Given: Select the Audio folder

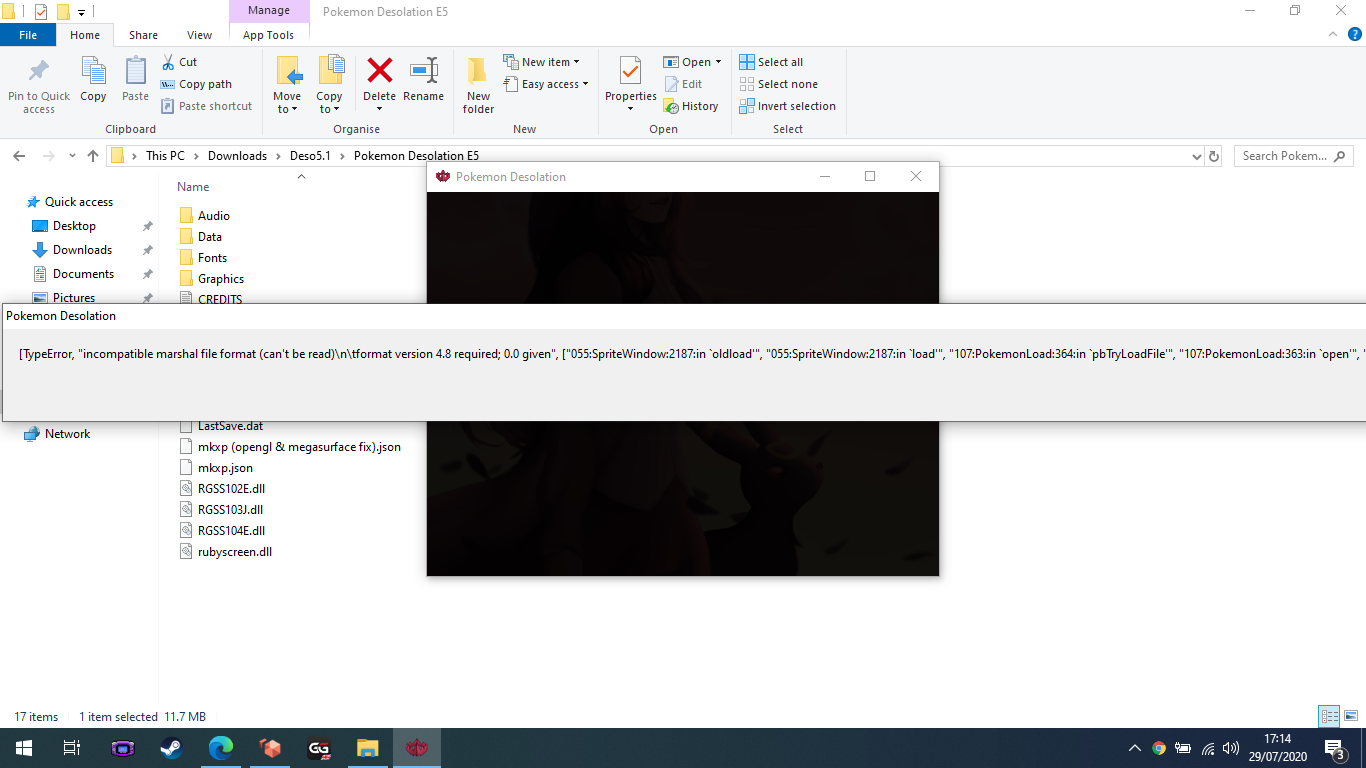Looking at the screenshot, I should pos(213,216).
